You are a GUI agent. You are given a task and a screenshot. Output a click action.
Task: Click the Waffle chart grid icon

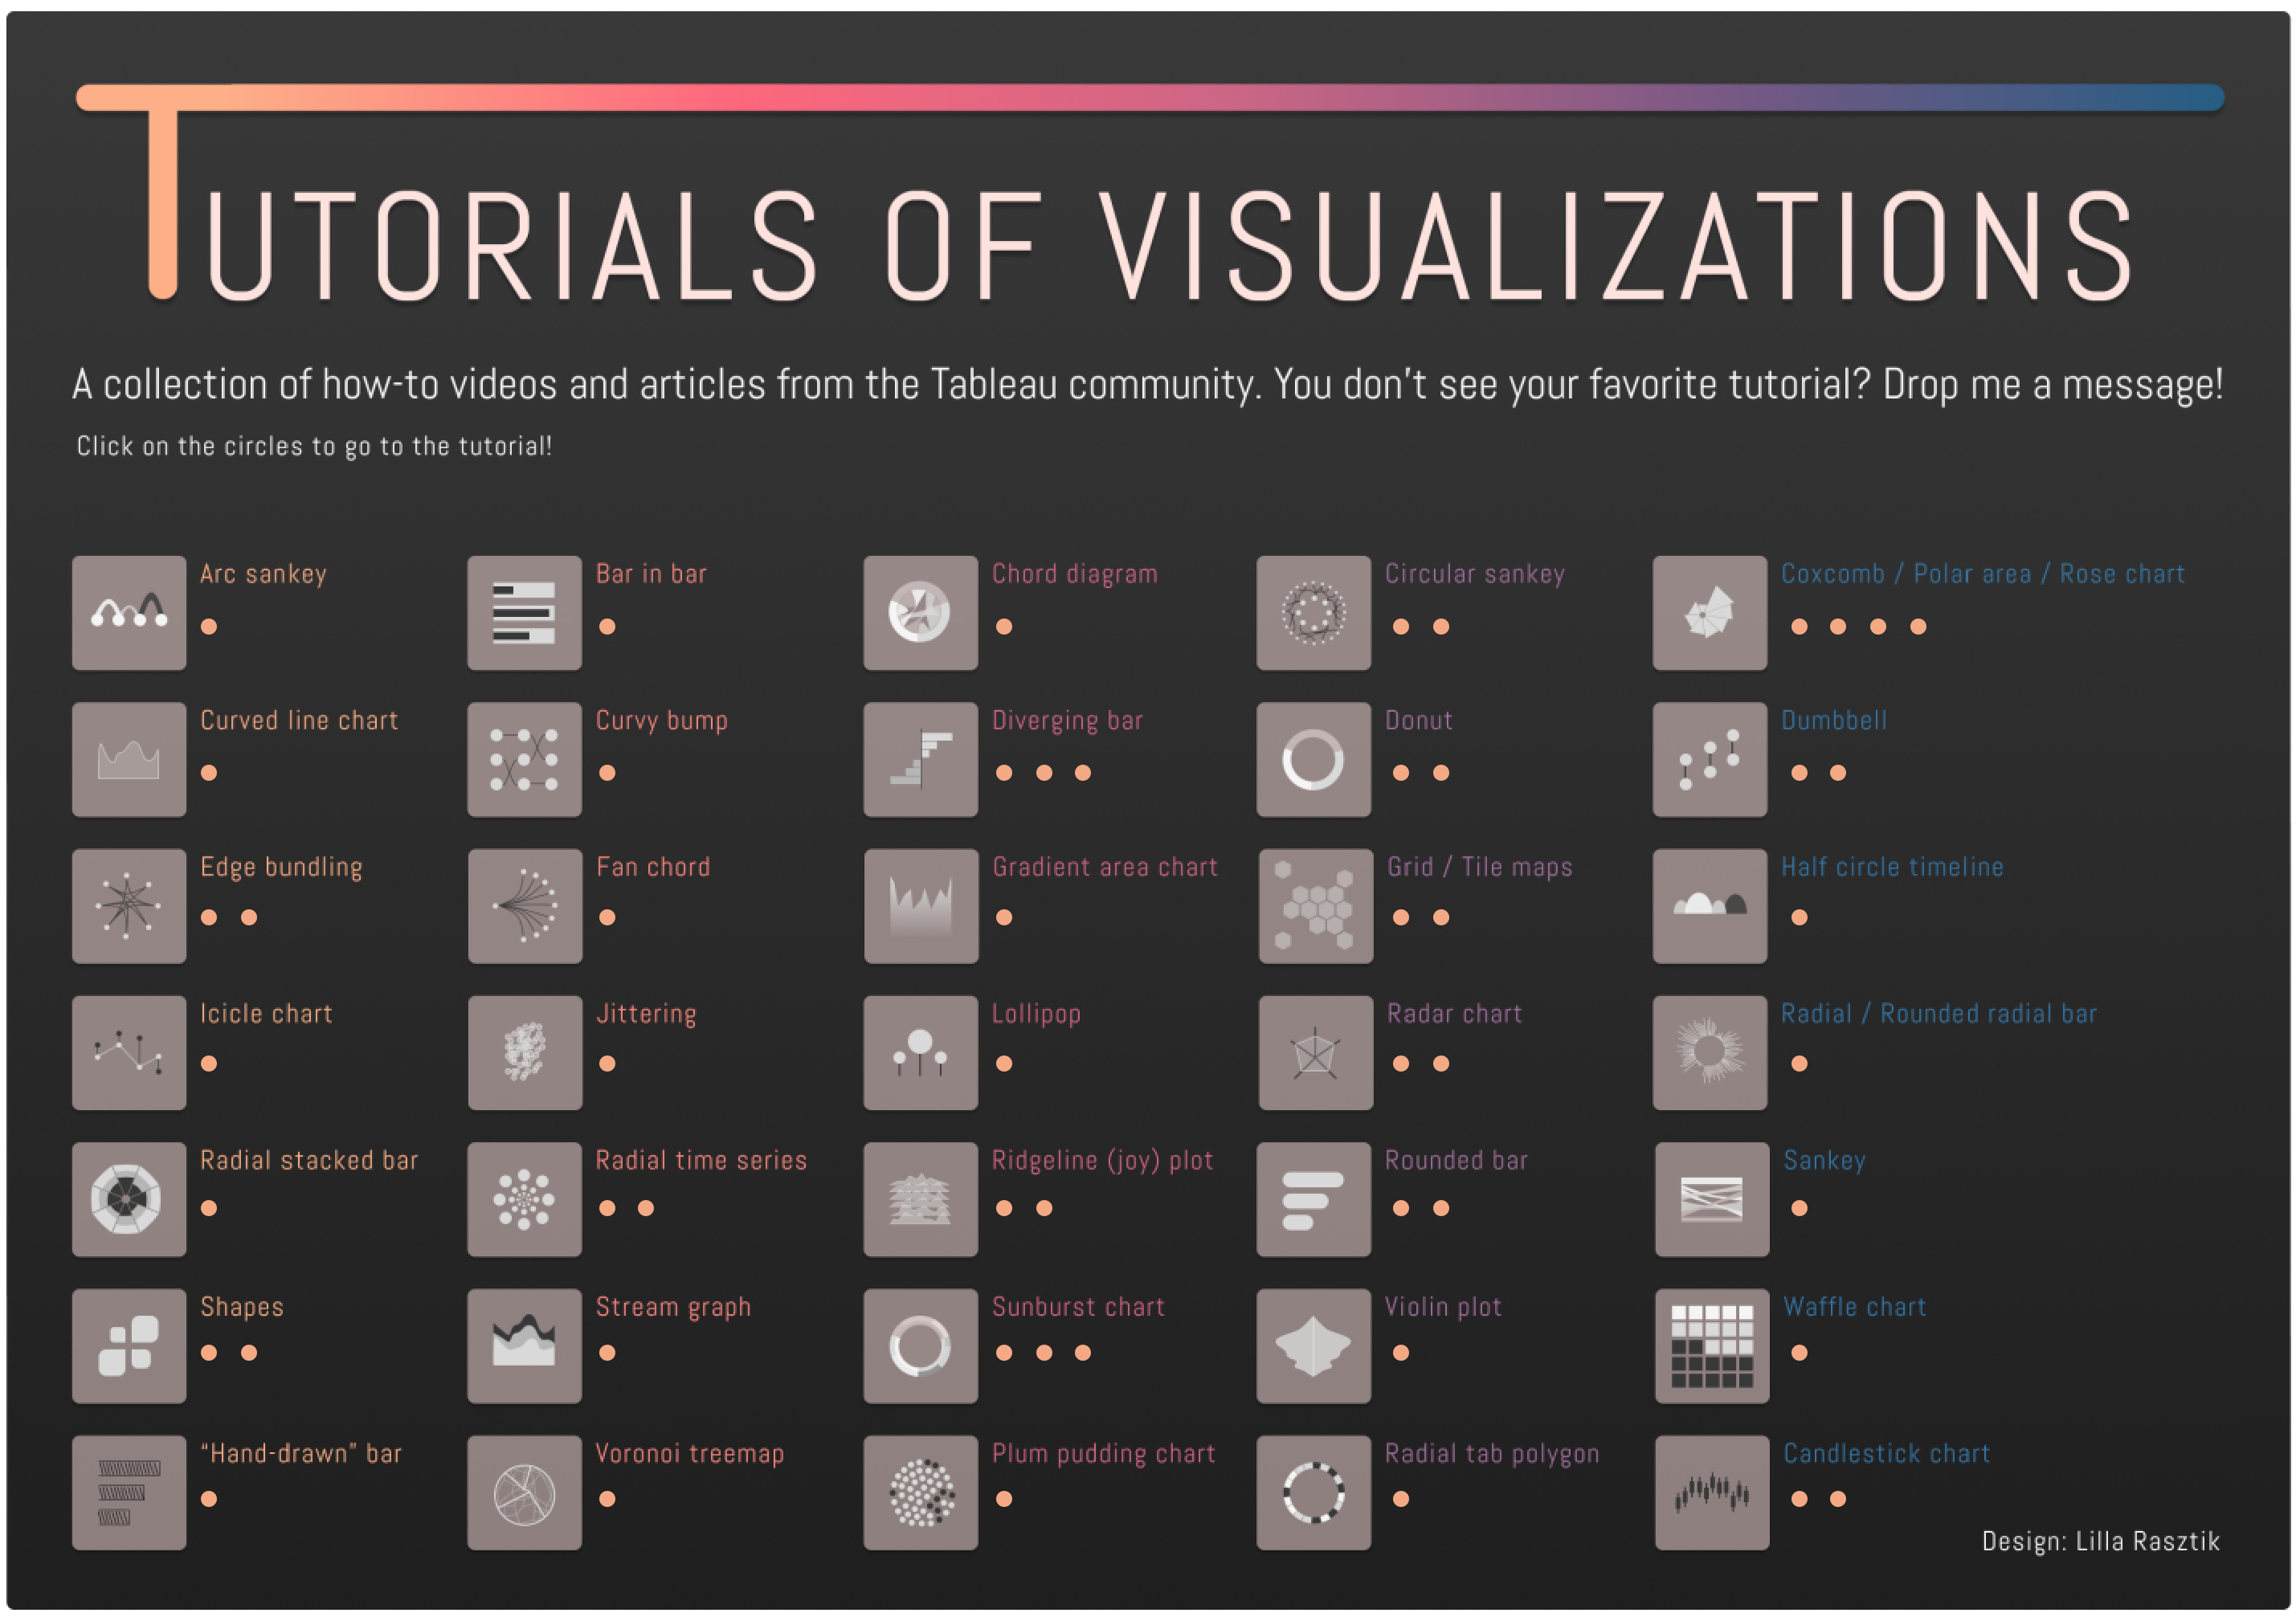coord(1711,1345)
